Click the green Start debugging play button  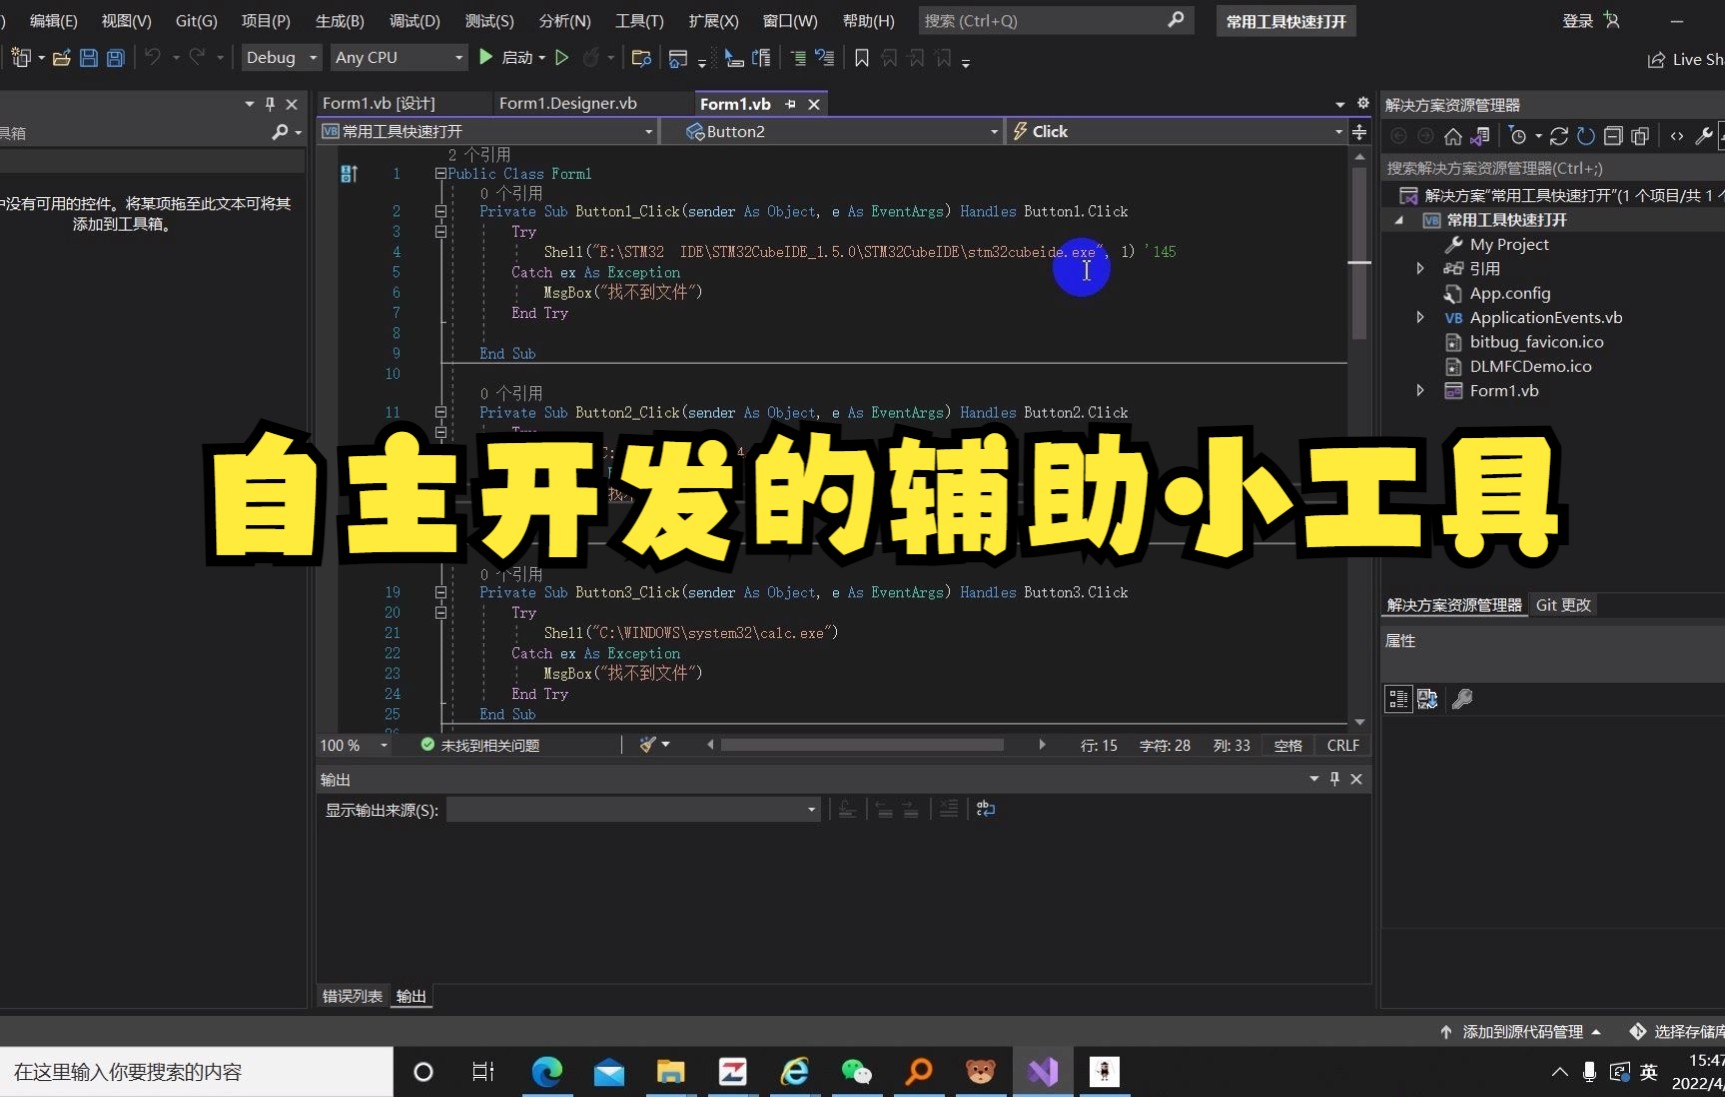[x=486, y=57]
